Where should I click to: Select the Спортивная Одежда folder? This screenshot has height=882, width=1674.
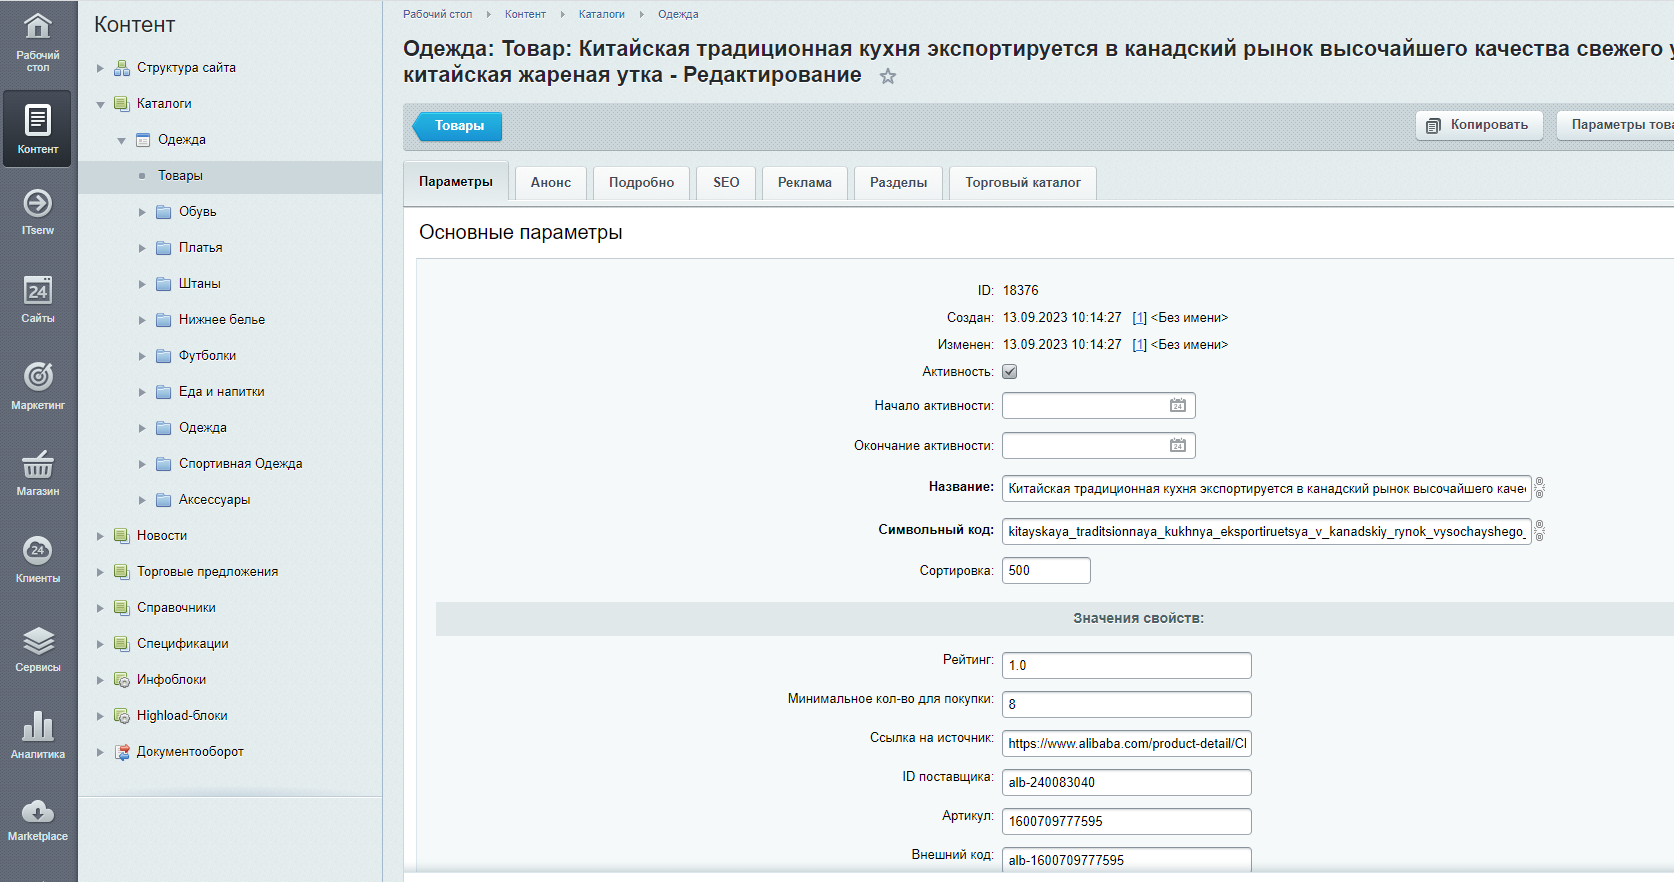coord(240,464)
